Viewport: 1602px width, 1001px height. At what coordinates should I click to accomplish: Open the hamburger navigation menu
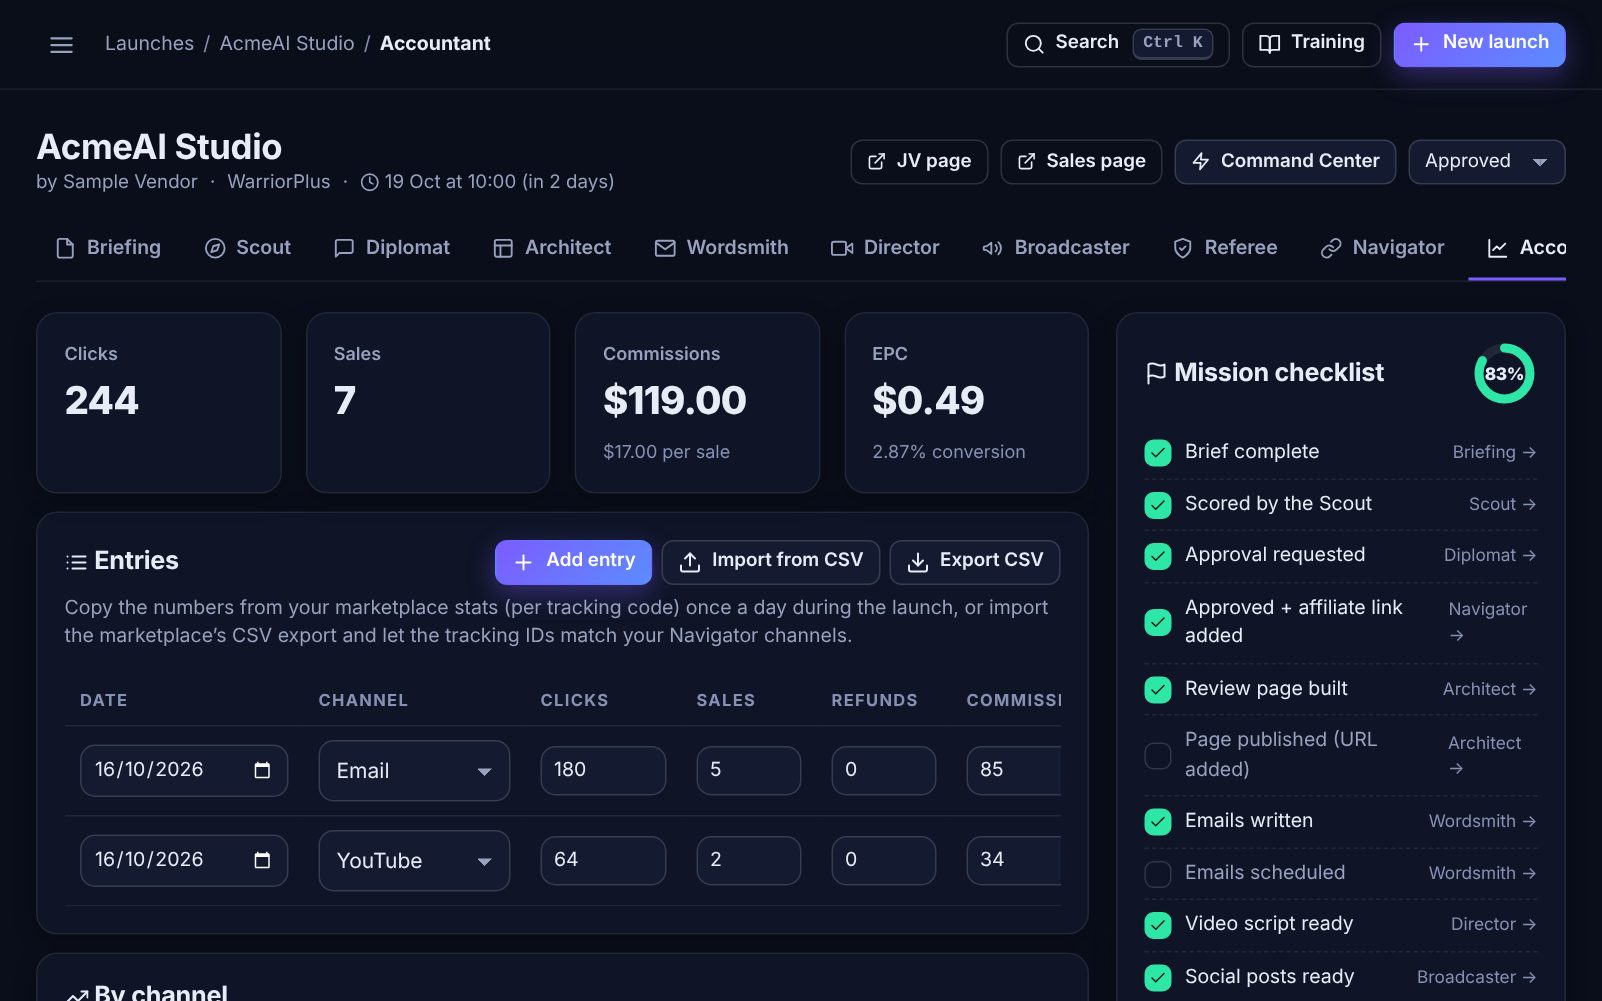61,45
